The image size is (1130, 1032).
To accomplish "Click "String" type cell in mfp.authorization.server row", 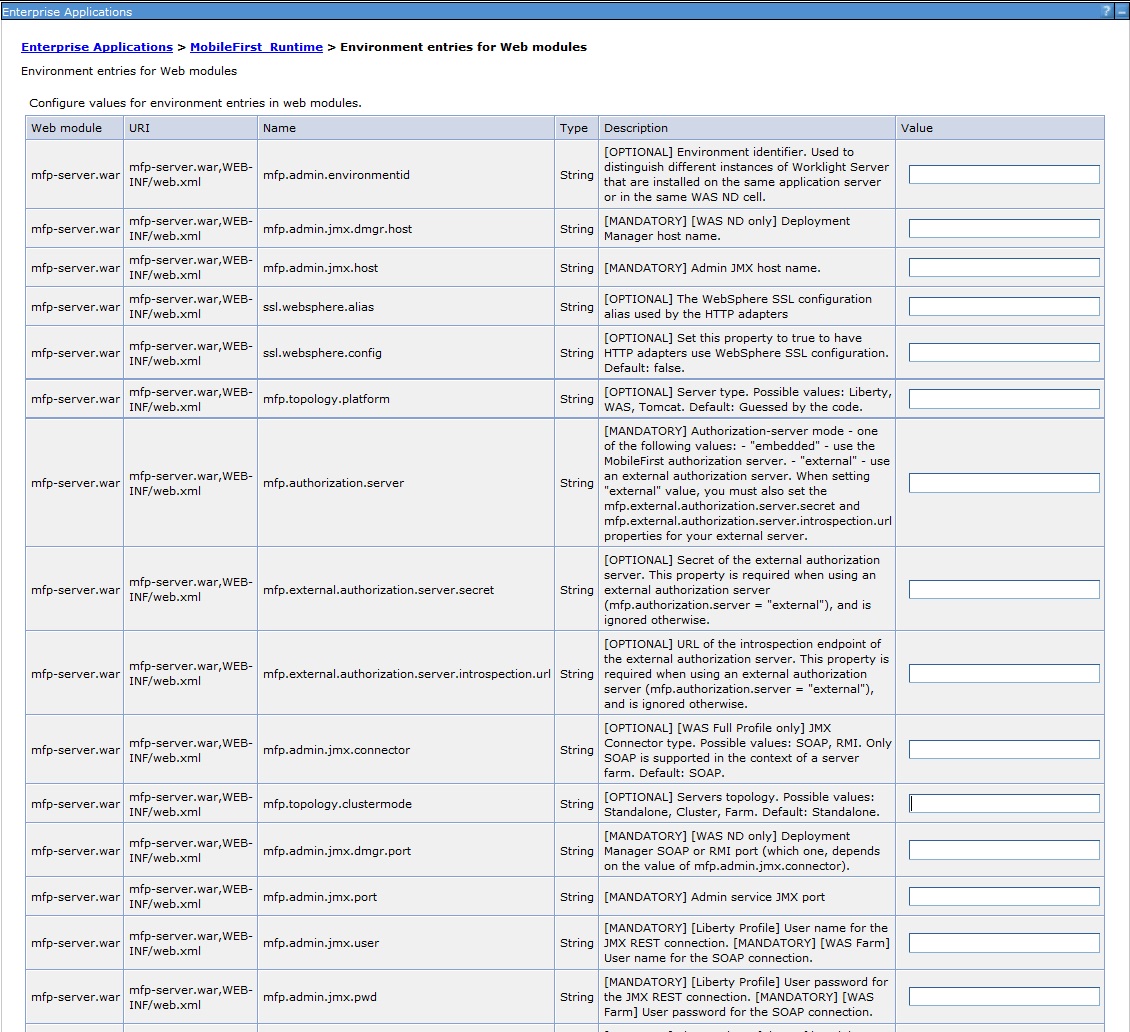I will 577,483.
